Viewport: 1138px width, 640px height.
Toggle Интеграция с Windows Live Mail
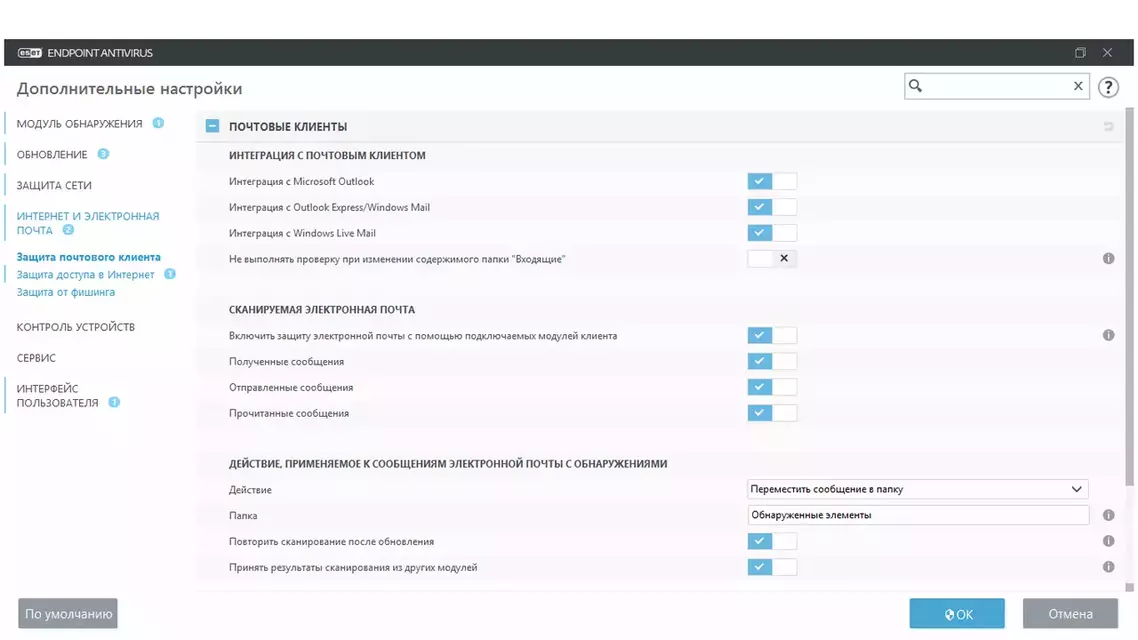(772, 233)
